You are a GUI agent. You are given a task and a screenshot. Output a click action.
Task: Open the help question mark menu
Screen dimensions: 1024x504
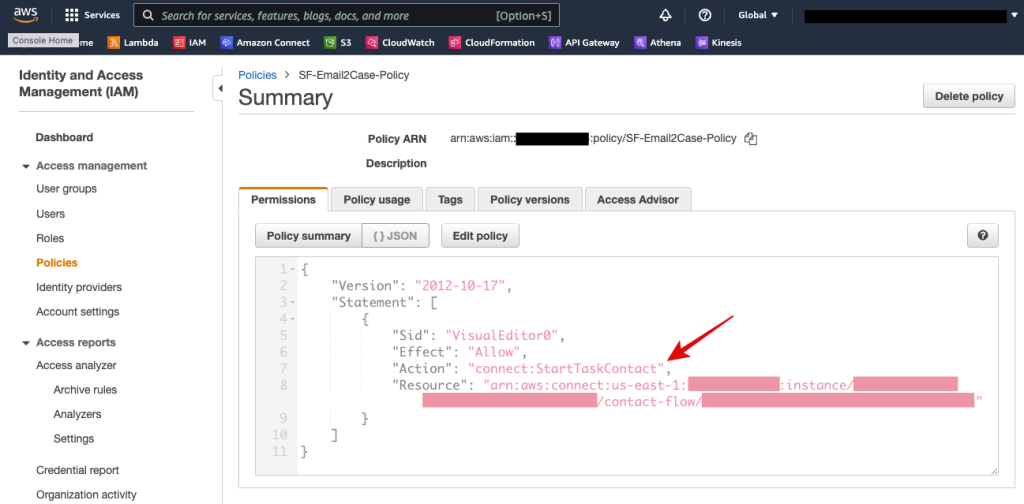(705, 15)
